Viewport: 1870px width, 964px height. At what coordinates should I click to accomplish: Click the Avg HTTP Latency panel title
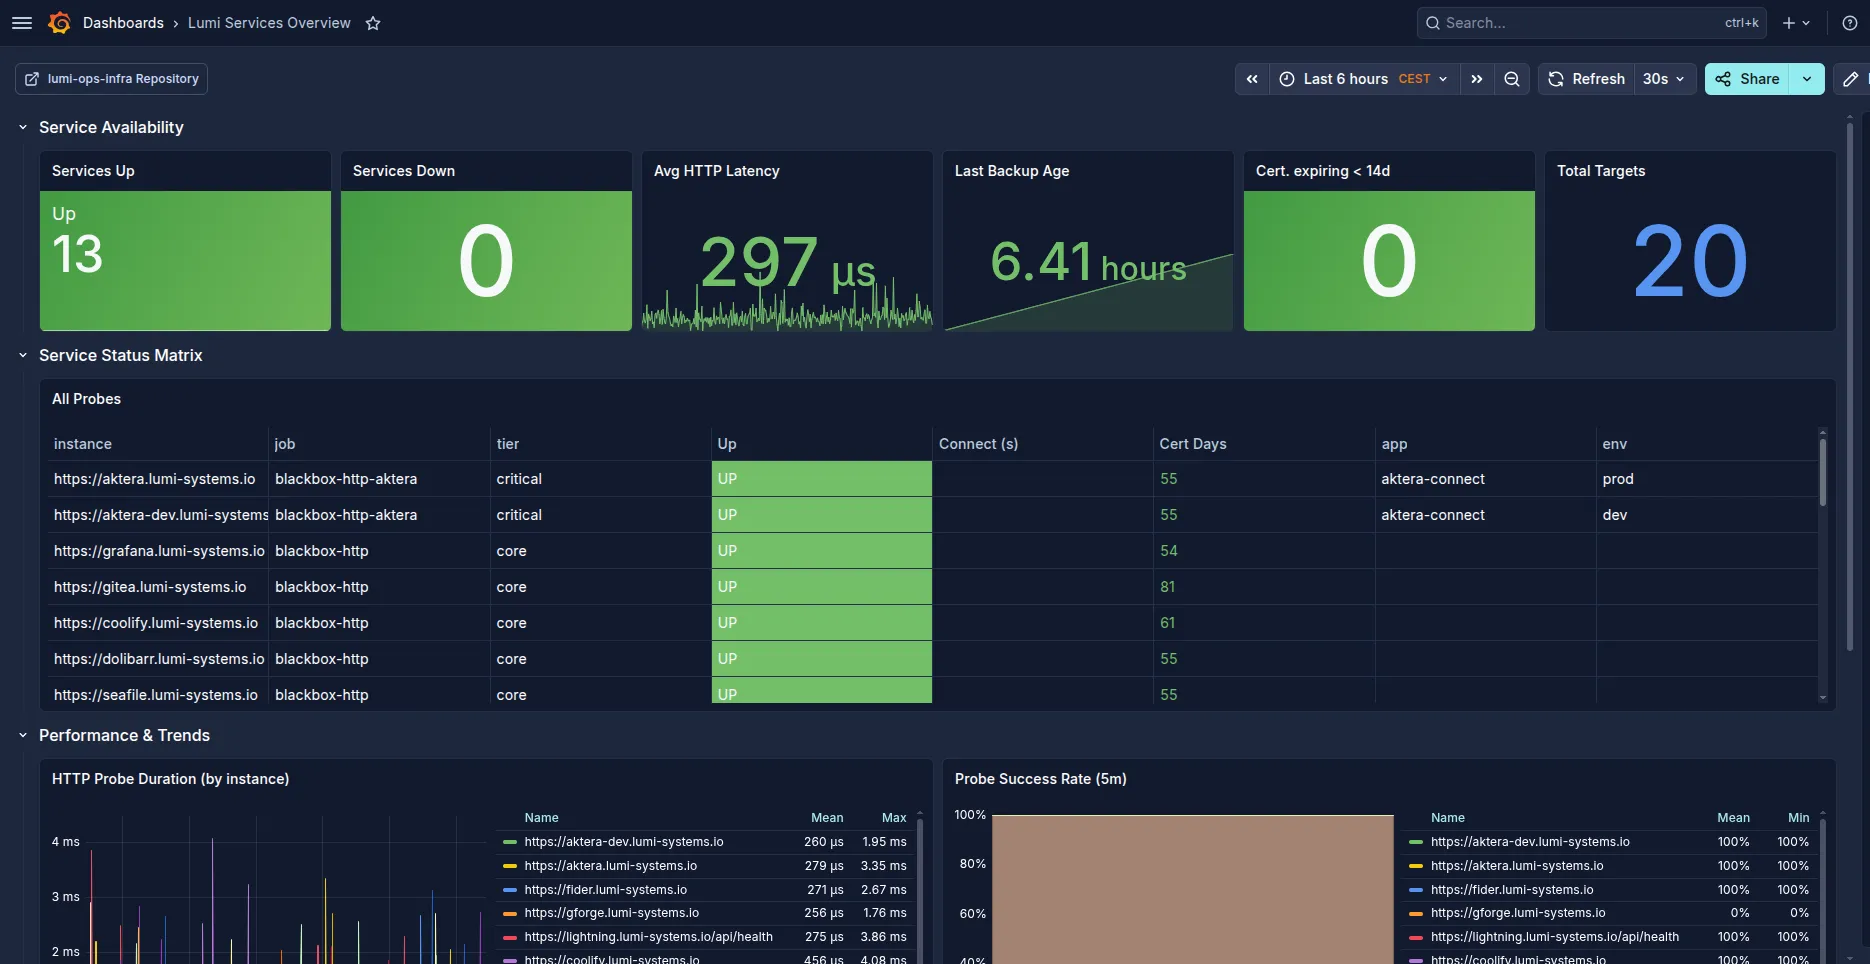click(x=717, y=171)
